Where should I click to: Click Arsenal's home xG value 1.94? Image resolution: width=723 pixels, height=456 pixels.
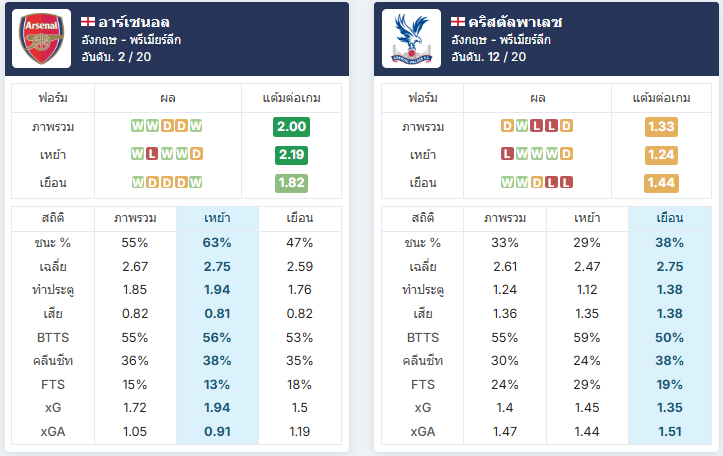(217, 408)
